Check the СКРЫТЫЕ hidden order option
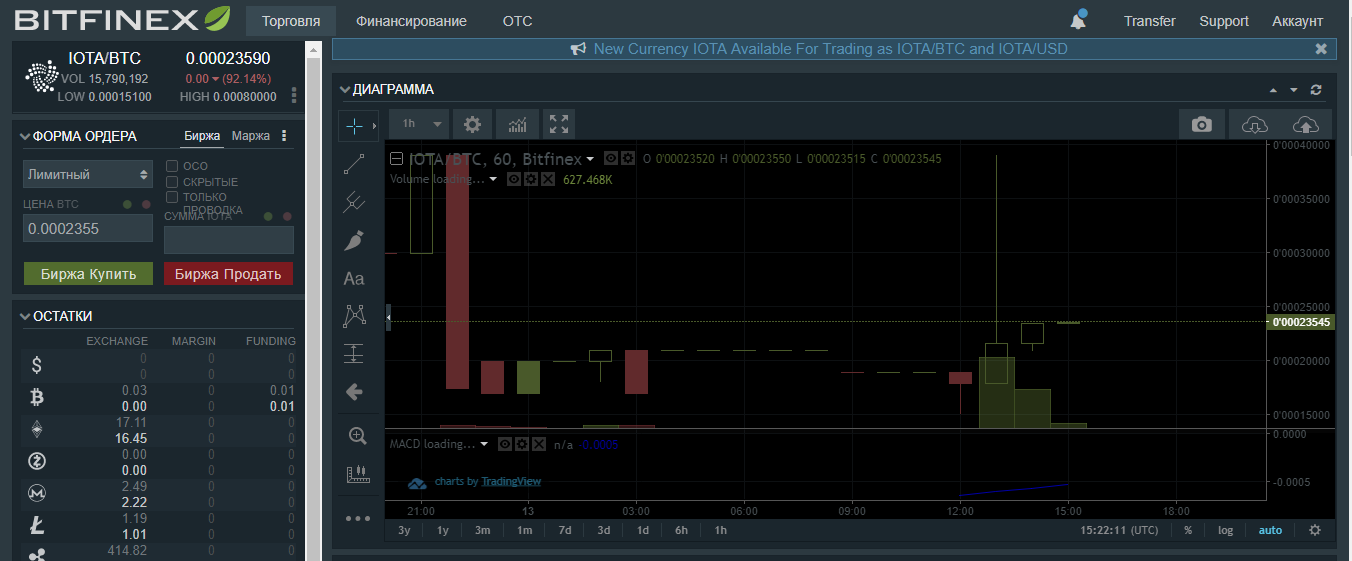The width and height of the screenshot is (1352, 561). tap(172, 182)
